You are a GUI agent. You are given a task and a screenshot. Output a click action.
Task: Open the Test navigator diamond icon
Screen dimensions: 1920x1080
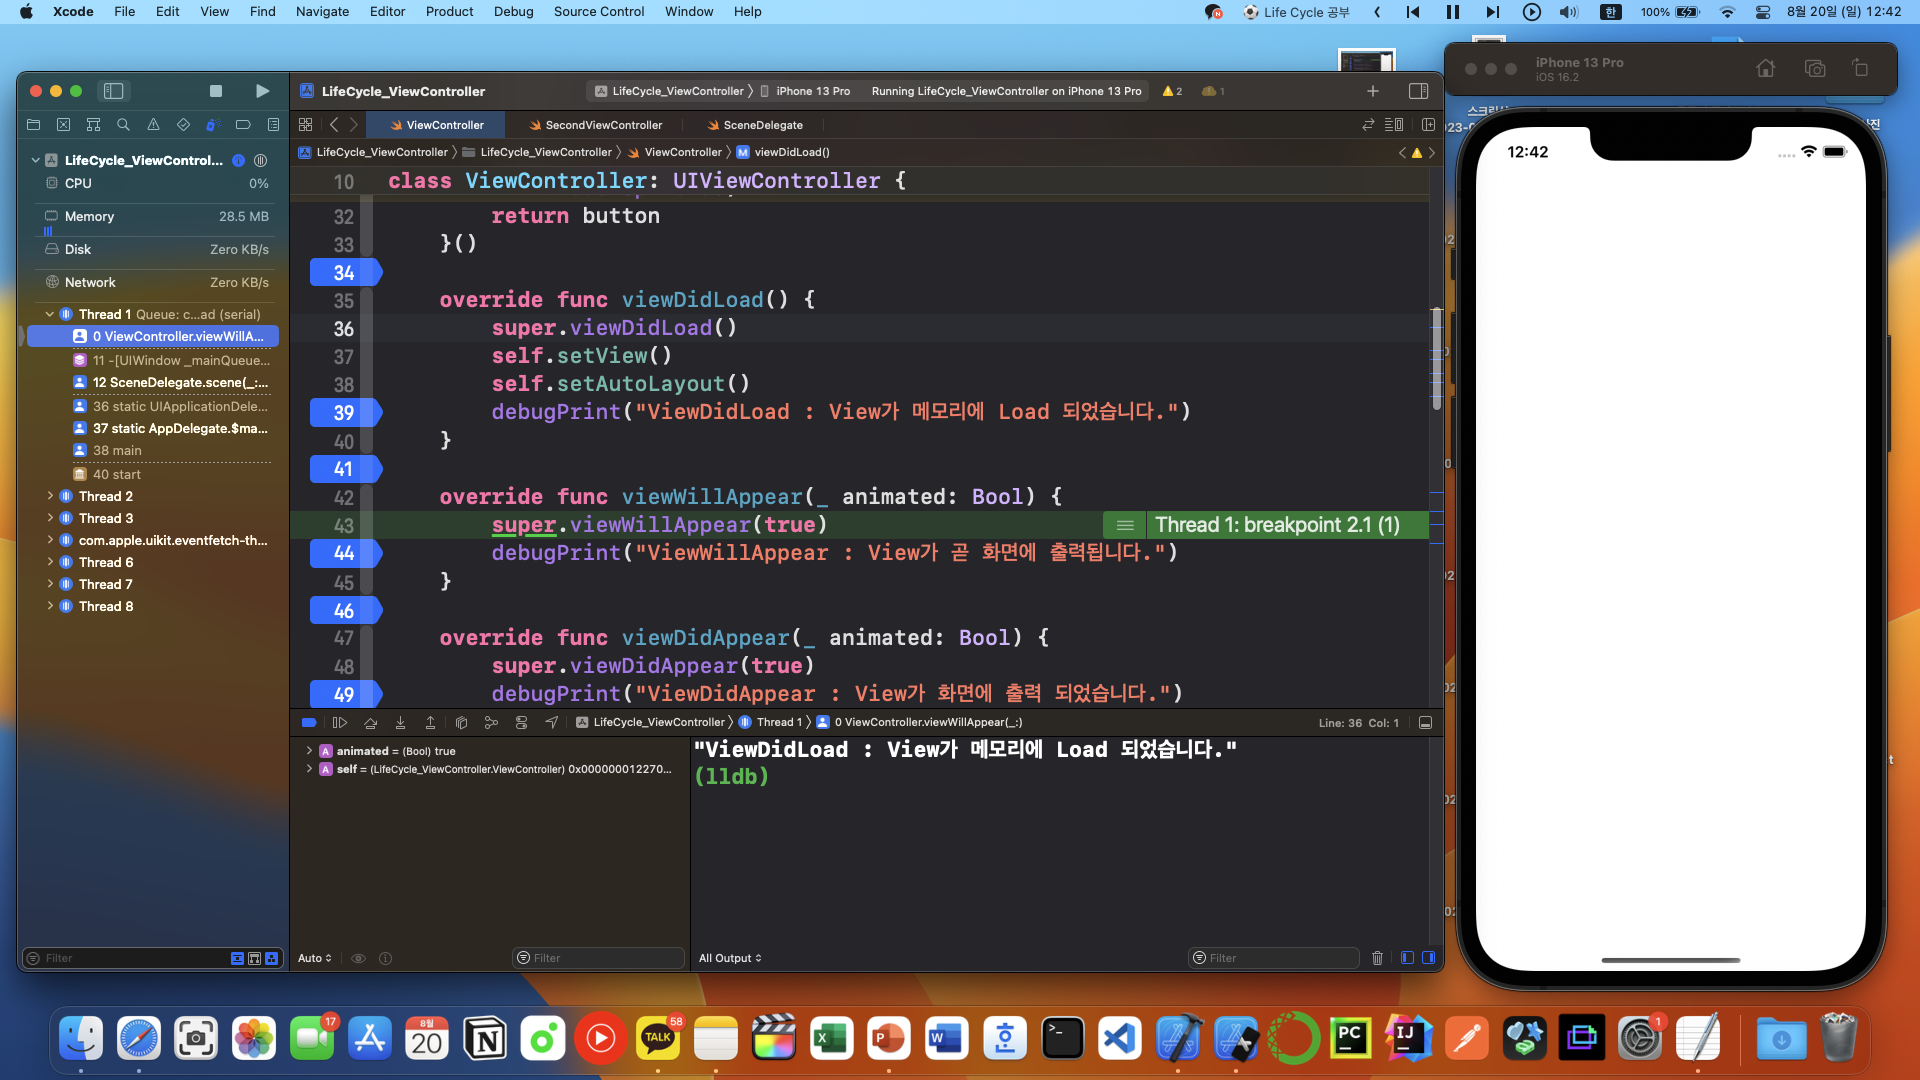pyautogui.click(x=183, y=125)
